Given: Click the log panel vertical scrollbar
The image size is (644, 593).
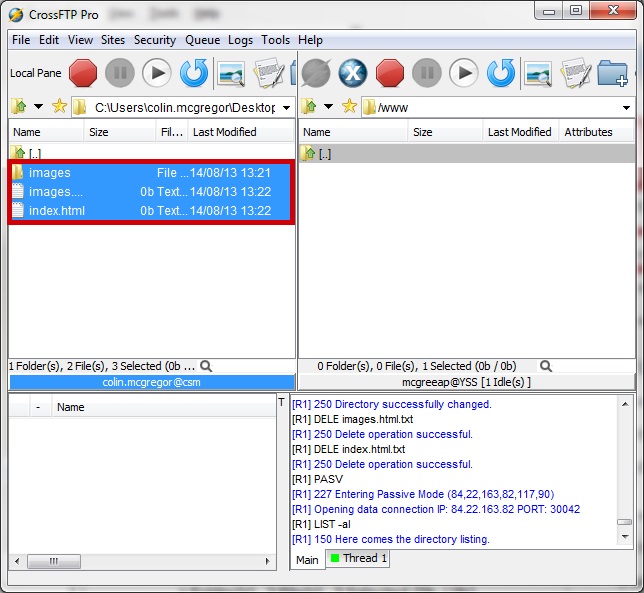Looking at the screenshot, I should [624, 468].
